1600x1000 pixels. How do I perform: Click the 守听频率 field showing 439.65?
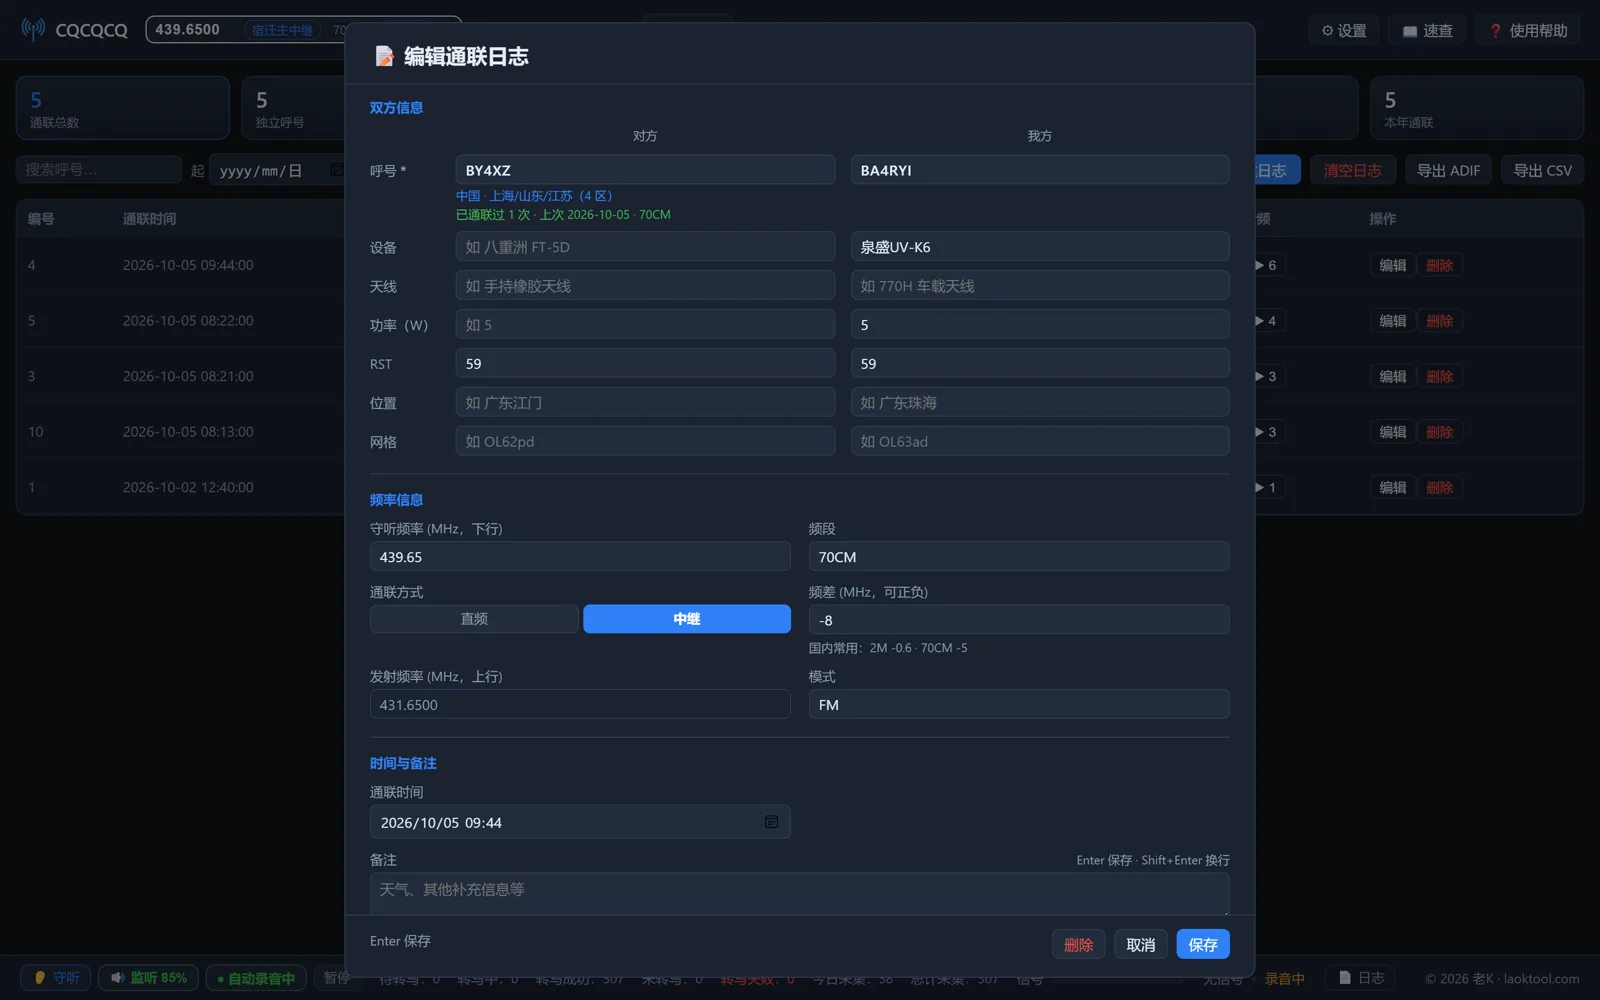(580, 557)
